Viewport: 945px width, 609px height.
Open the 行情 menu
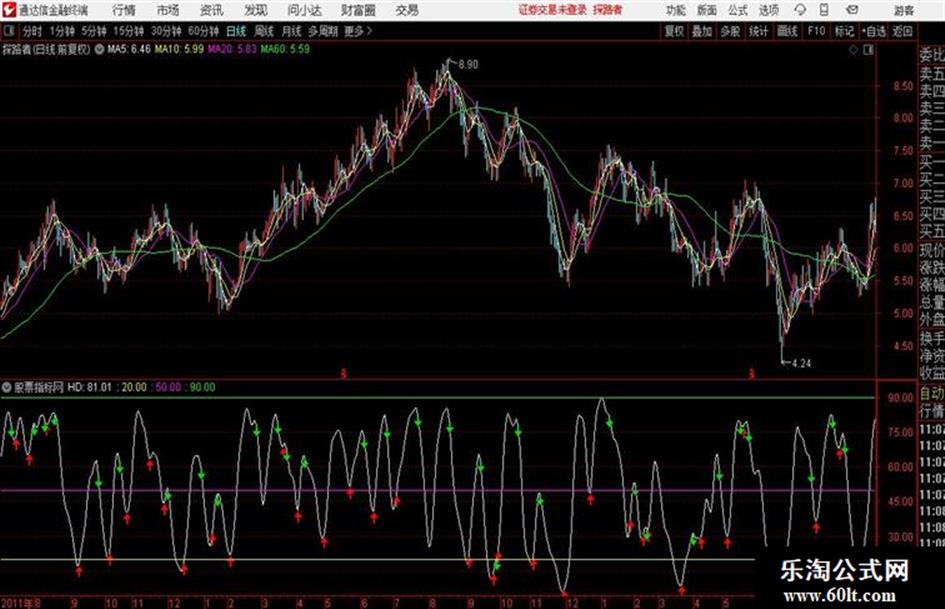coord(124,10)
